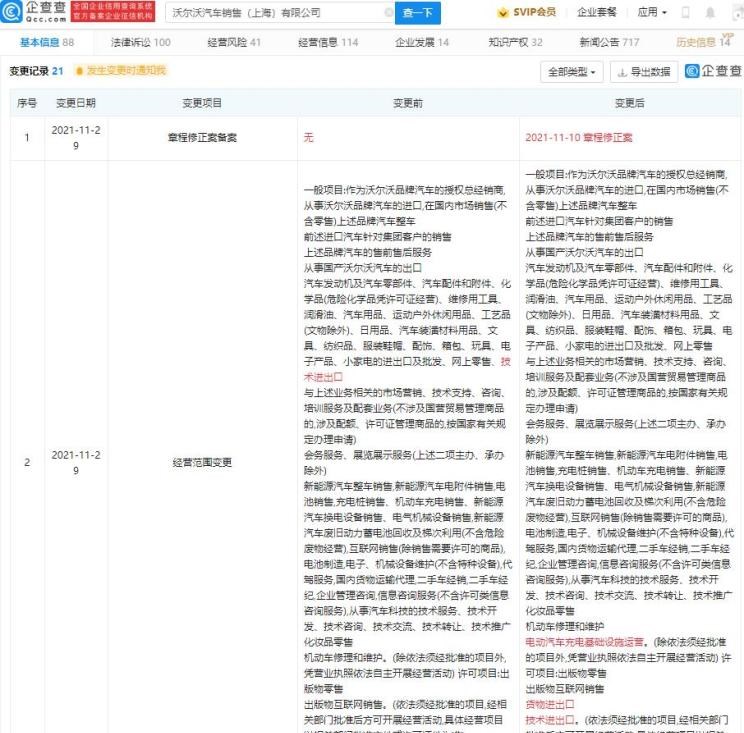Click the 2021-11-29 date in row 1

(76, 138)
